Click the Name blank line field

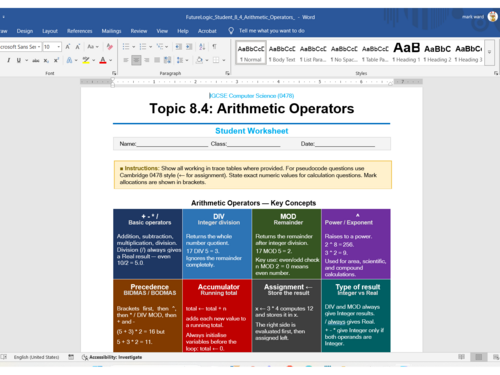pos(172,144)
